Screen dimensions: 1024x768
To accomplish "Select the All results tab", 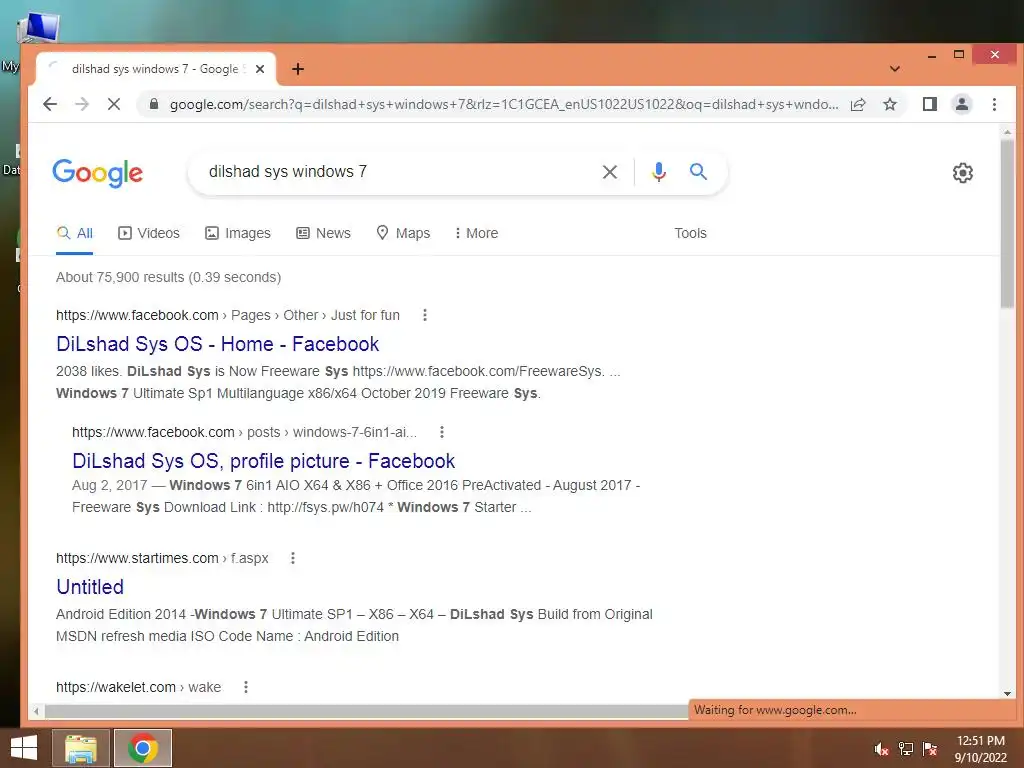I will coord(74,233).
